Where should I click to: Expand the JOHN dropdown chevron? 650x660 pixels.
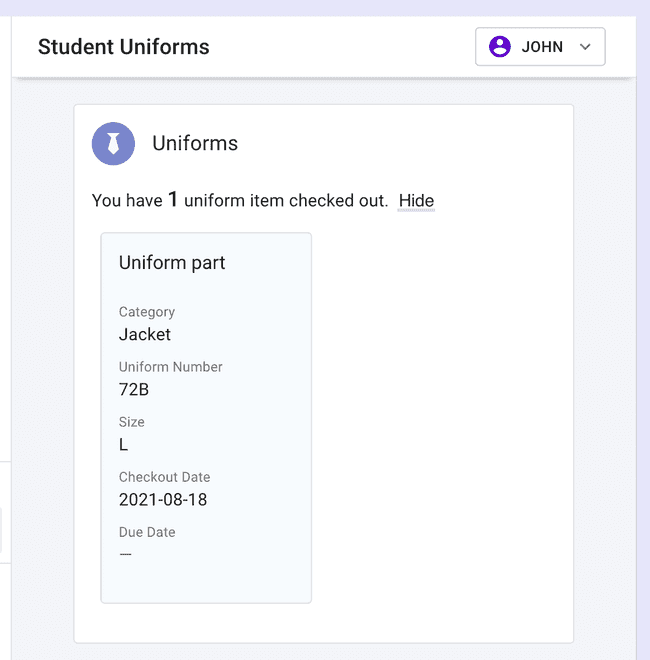pos(586,47)
